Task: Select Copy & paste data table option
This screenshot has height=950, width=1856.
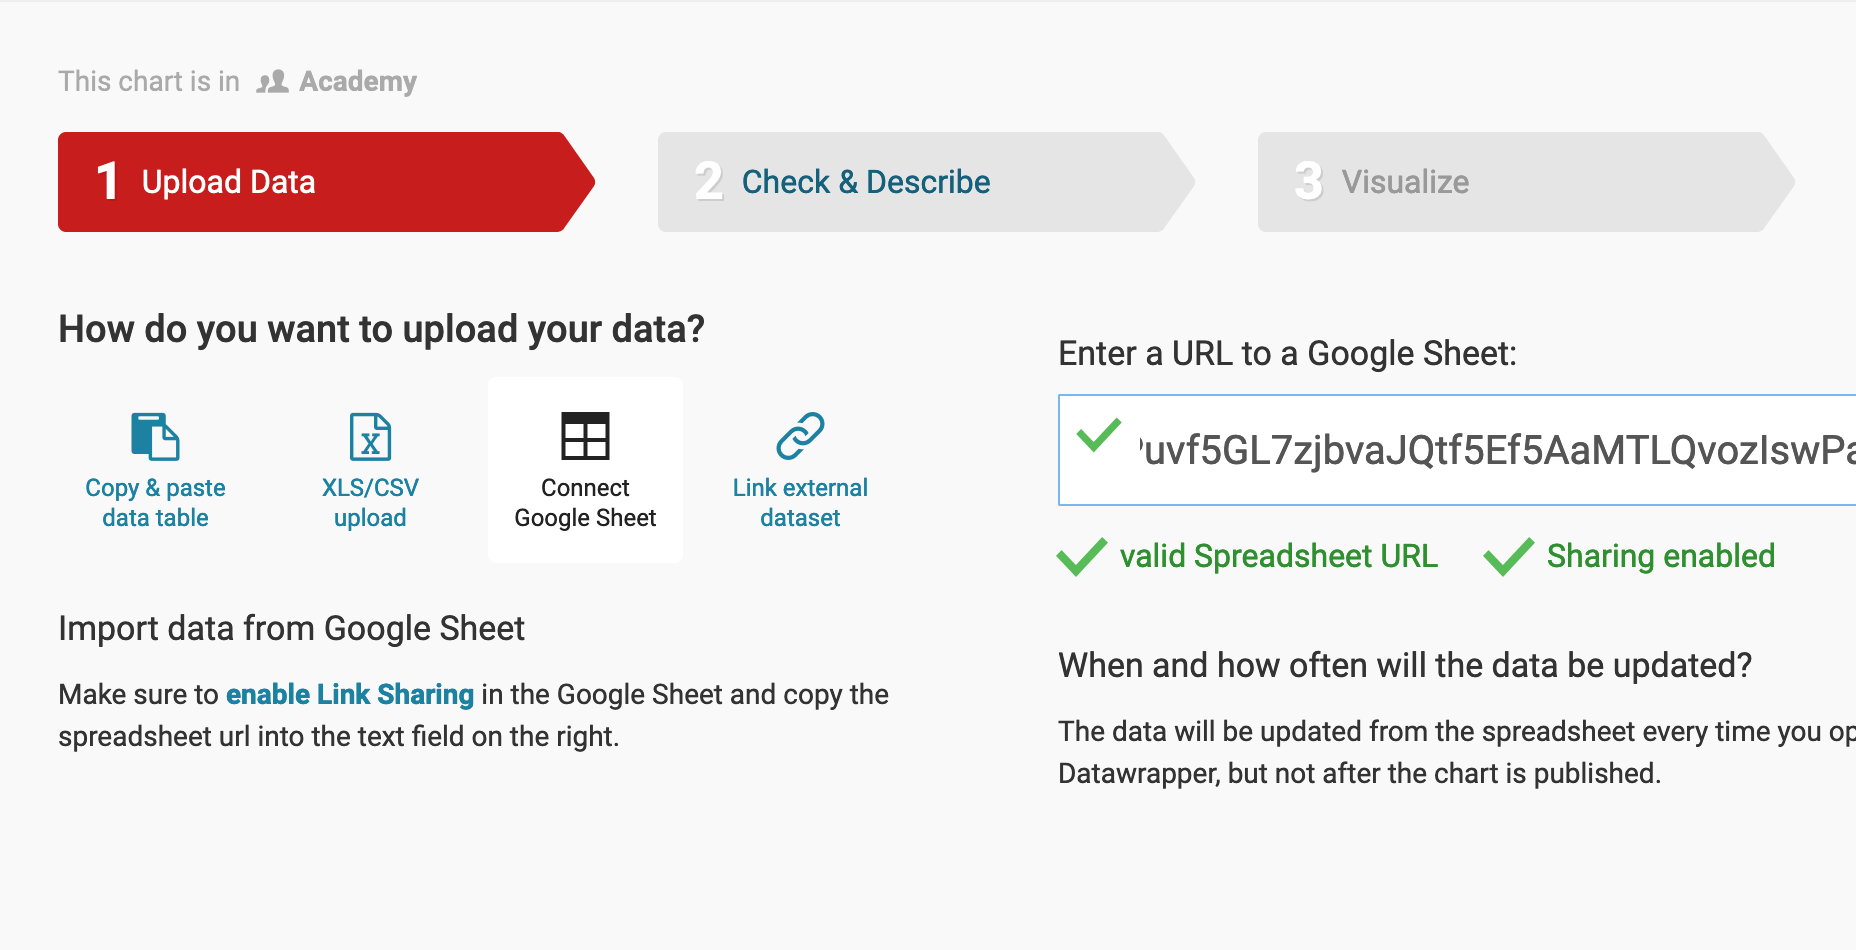Action: pos(155,503)
